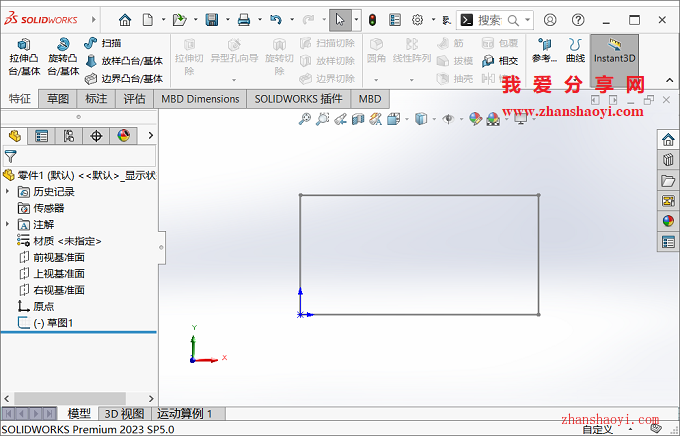Click Boundary Boss/Base (边界凸台/基体)

pyautogui.click(x=124, y=79)
